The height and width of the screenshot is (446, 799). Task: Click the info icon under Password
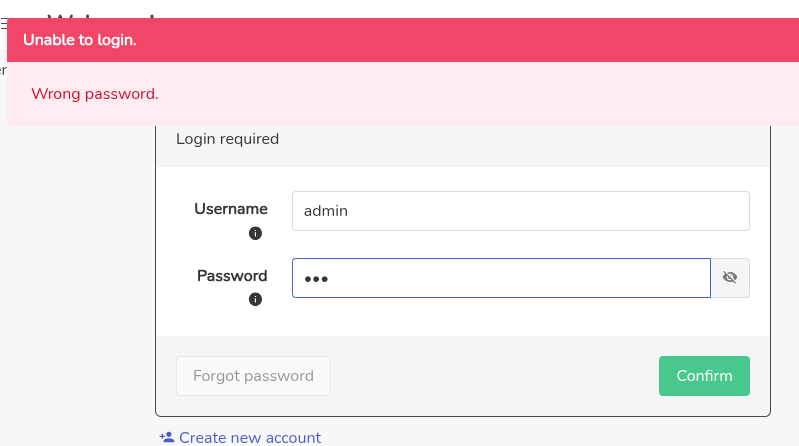point(255,299)
